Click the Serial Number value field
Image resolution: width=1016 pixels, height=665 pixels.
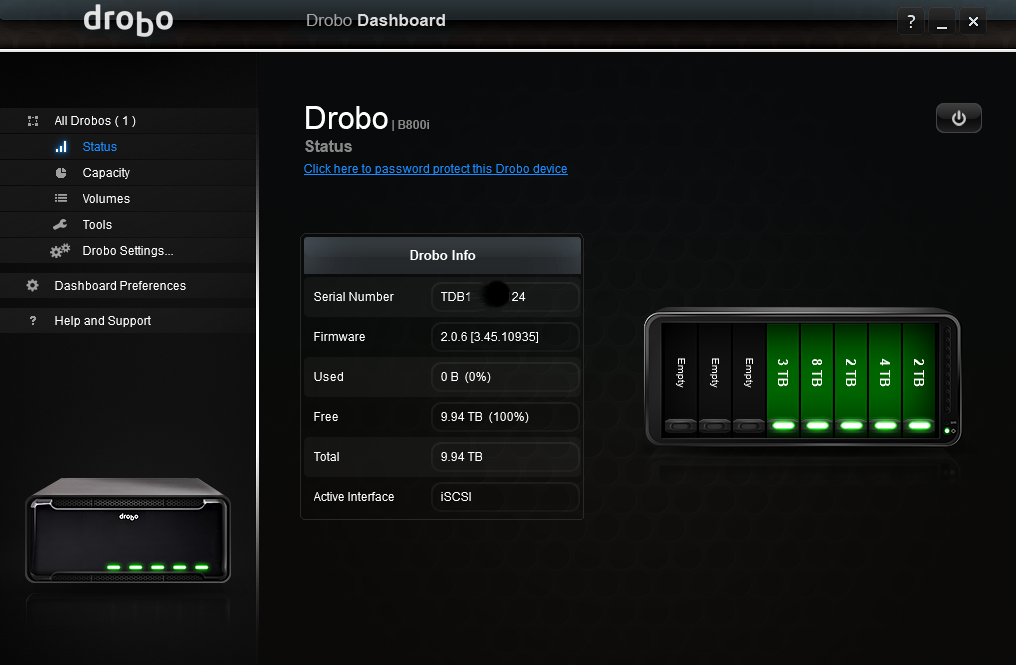click(505, 297)
